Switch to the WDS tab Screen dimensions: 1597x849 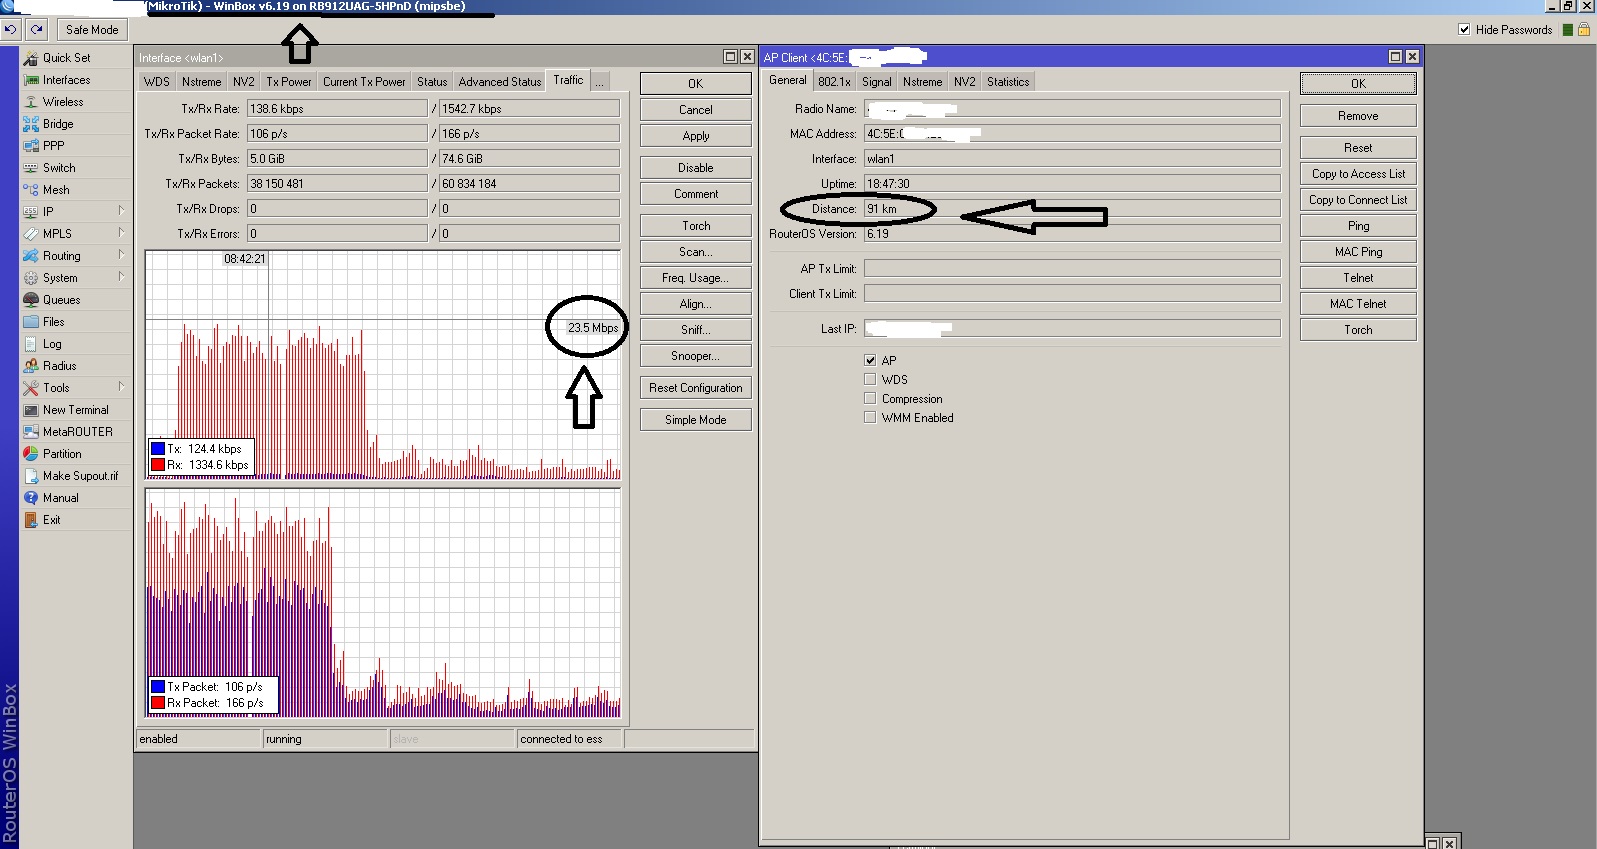coord(157,82)
